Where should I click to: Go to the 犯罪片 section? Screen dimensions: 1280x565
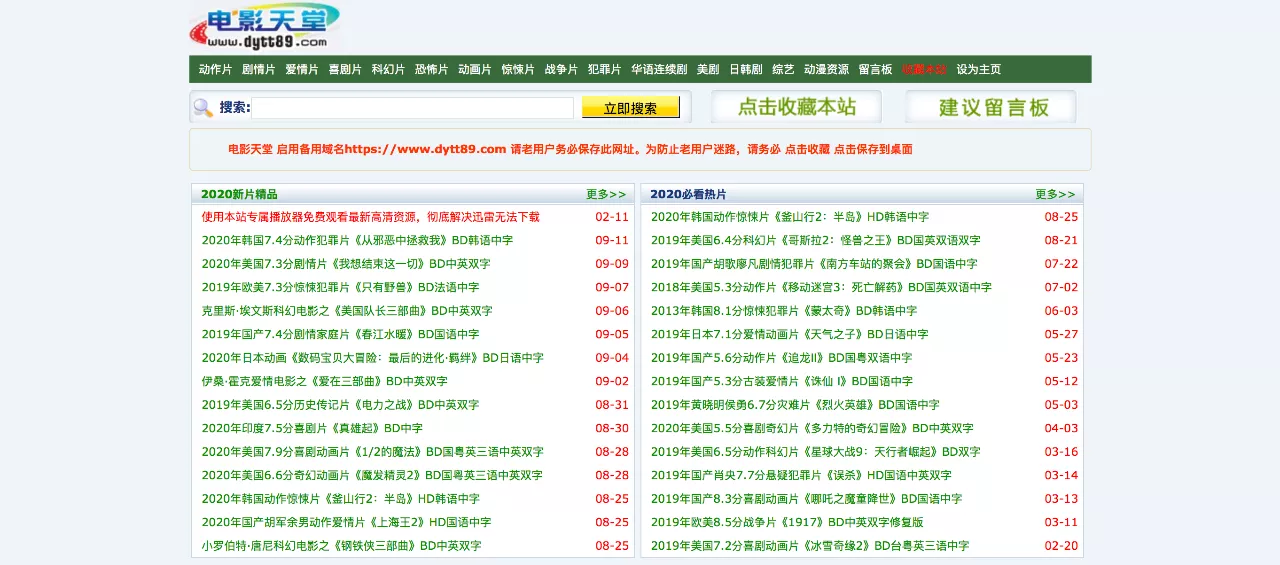(x=604, y=69)
